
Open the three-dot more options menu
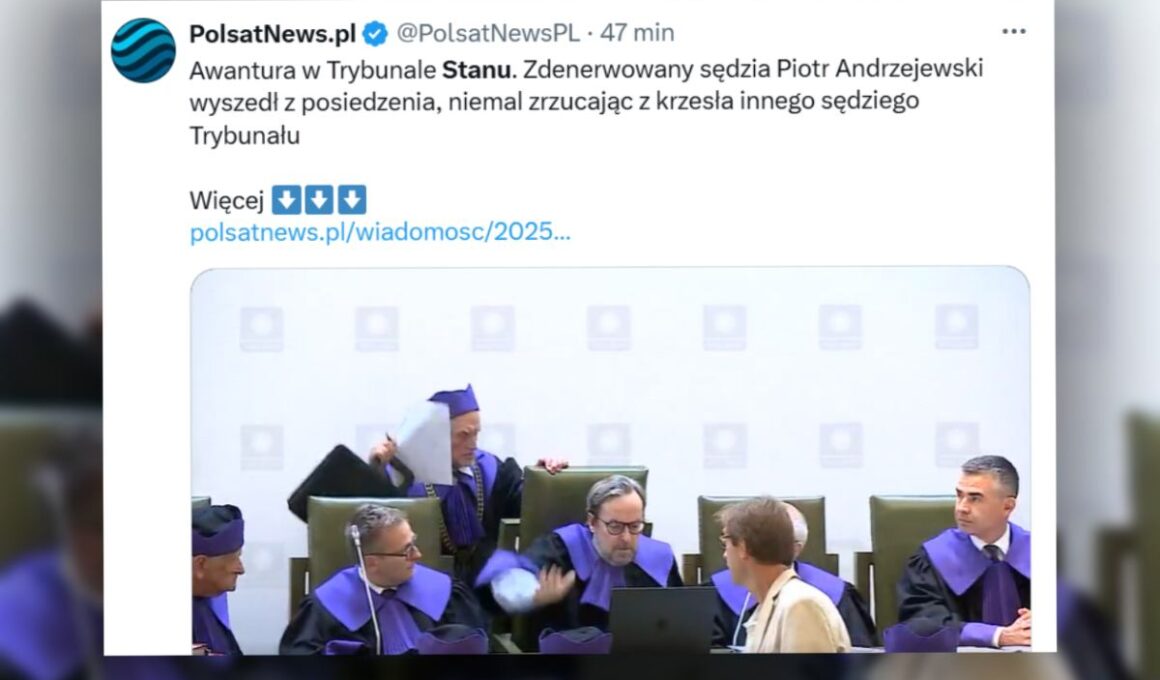[x=1014, y=31]
